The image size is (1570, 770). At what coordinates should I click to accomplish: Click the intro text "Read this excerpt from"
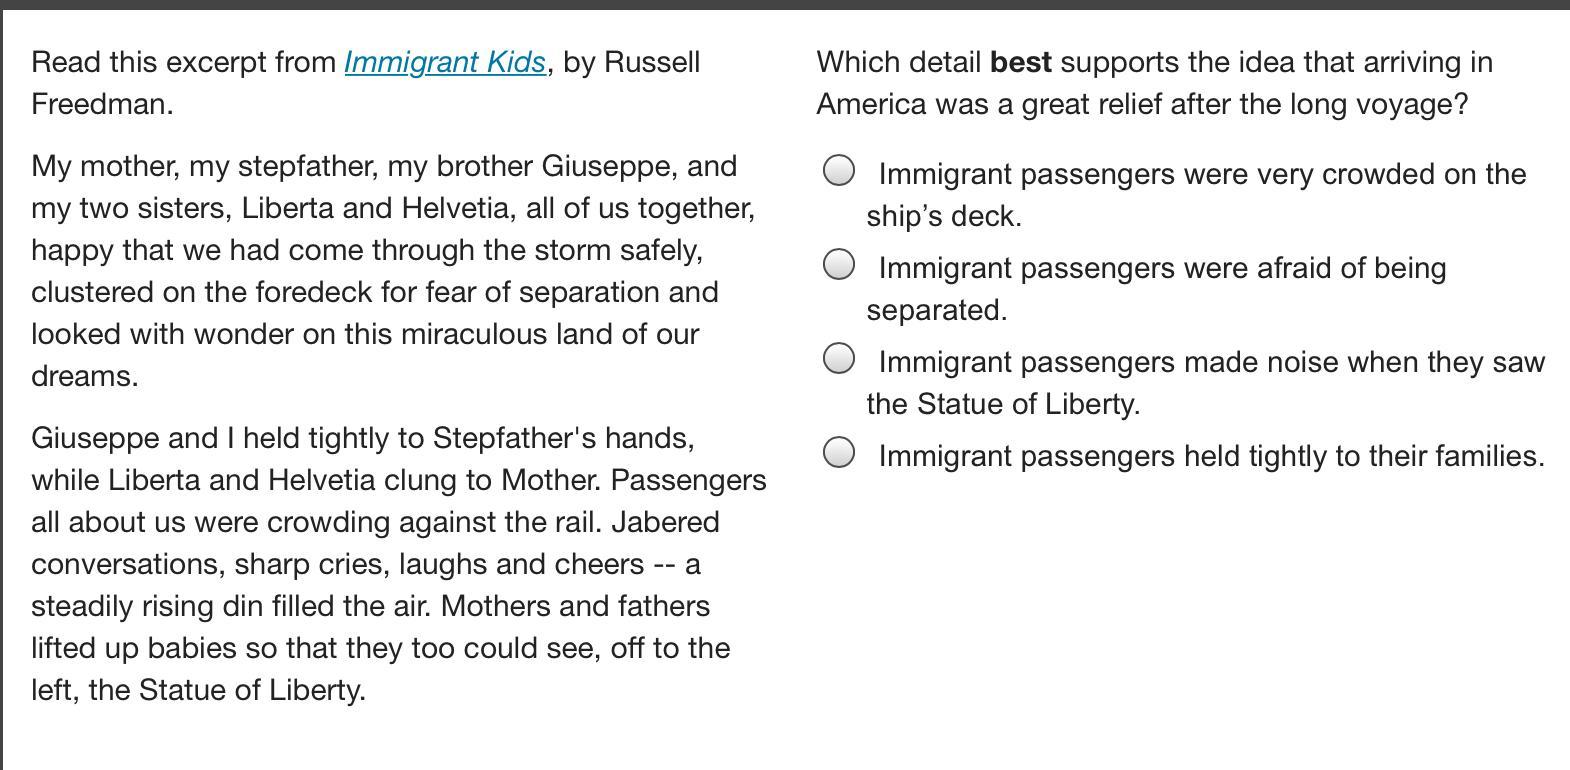[x=184, y=62]
